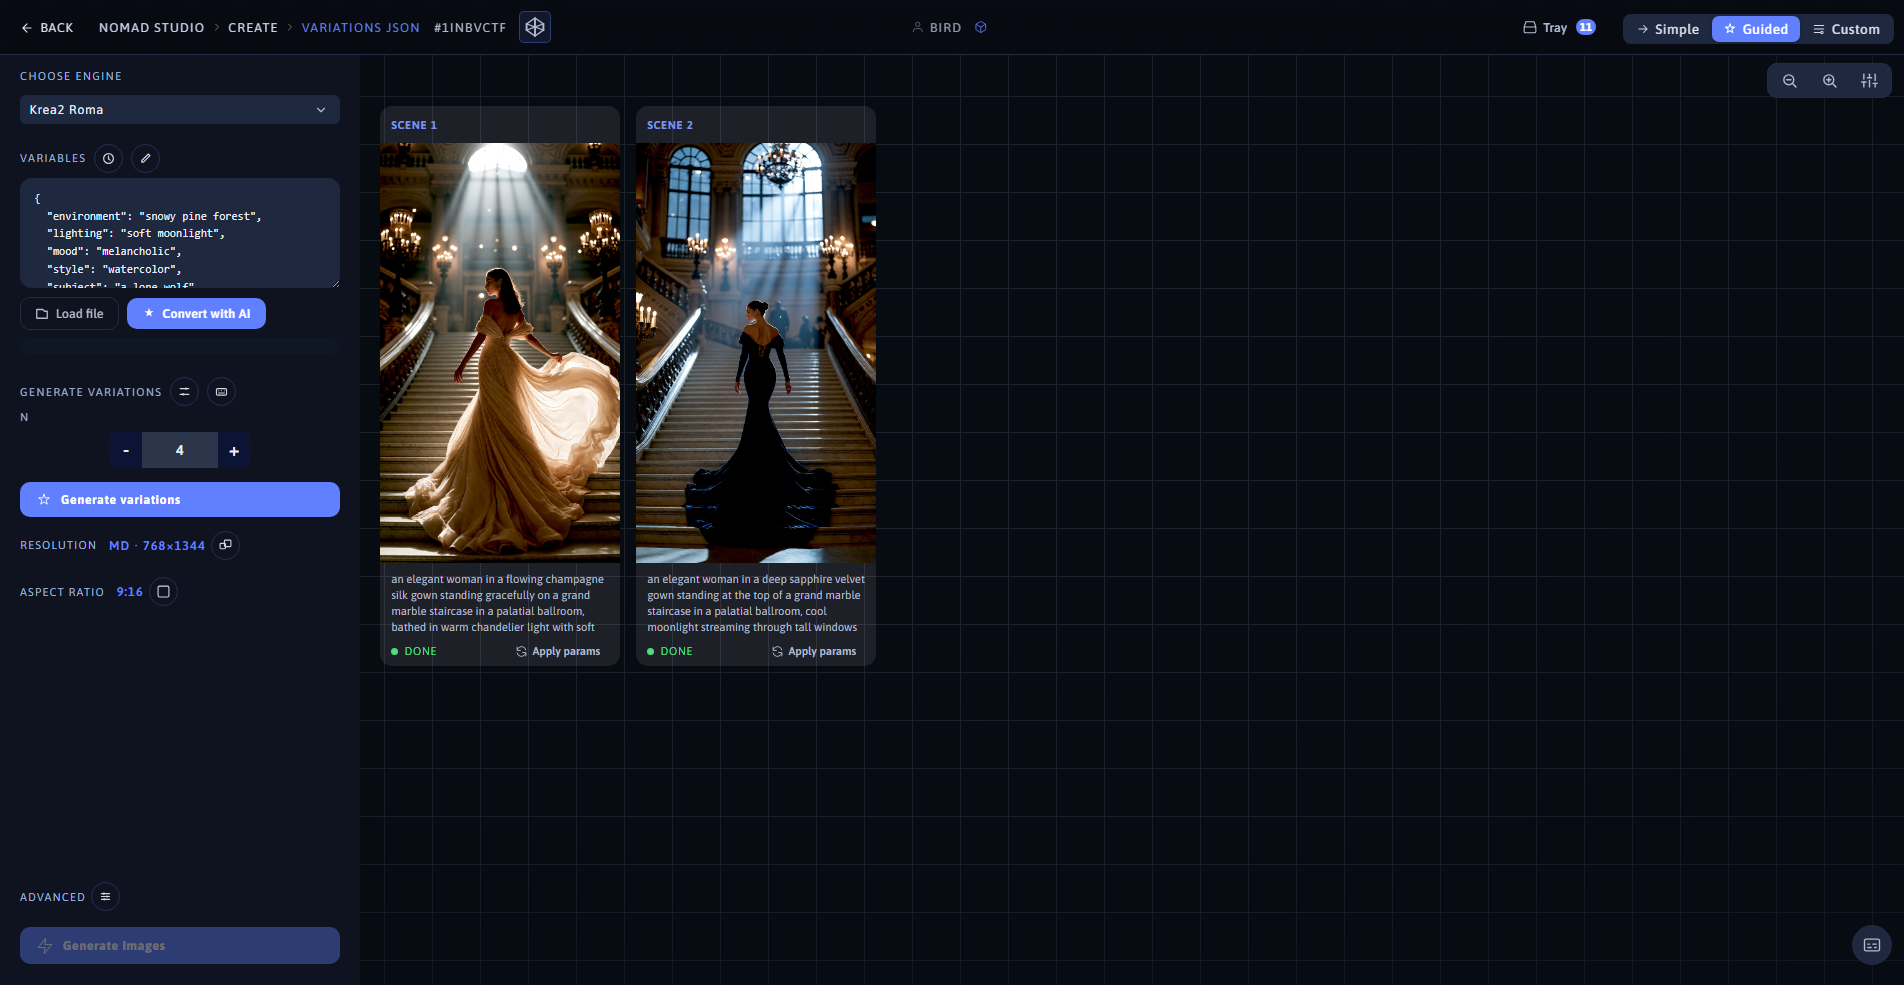Click DONE status on Scene 1
This screenshot has height=985, width=1904.
[414, 652]
